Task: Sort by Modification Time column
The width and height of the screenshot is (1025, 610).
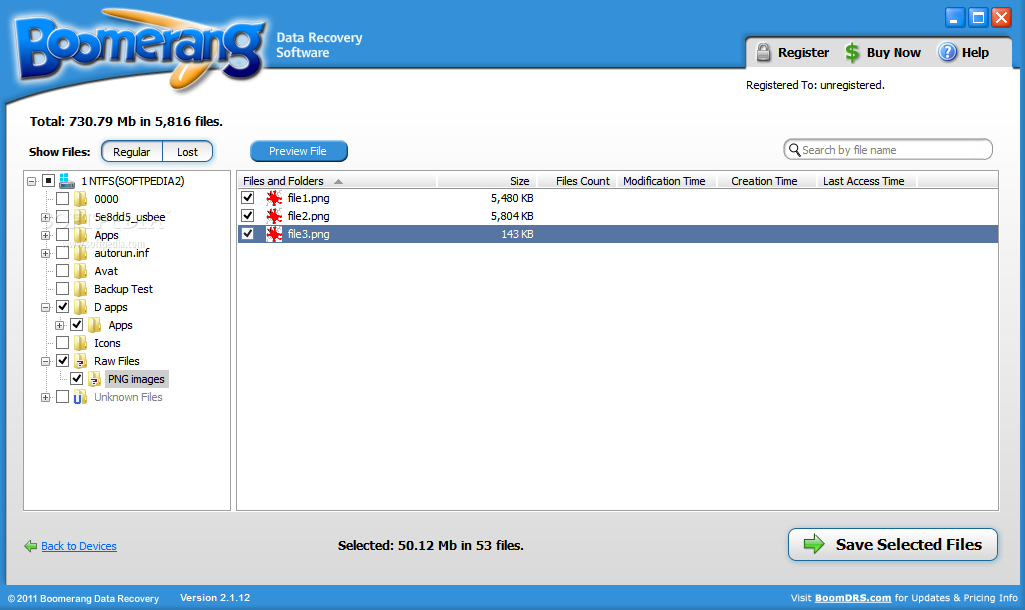Action: (x=667, y=181)
